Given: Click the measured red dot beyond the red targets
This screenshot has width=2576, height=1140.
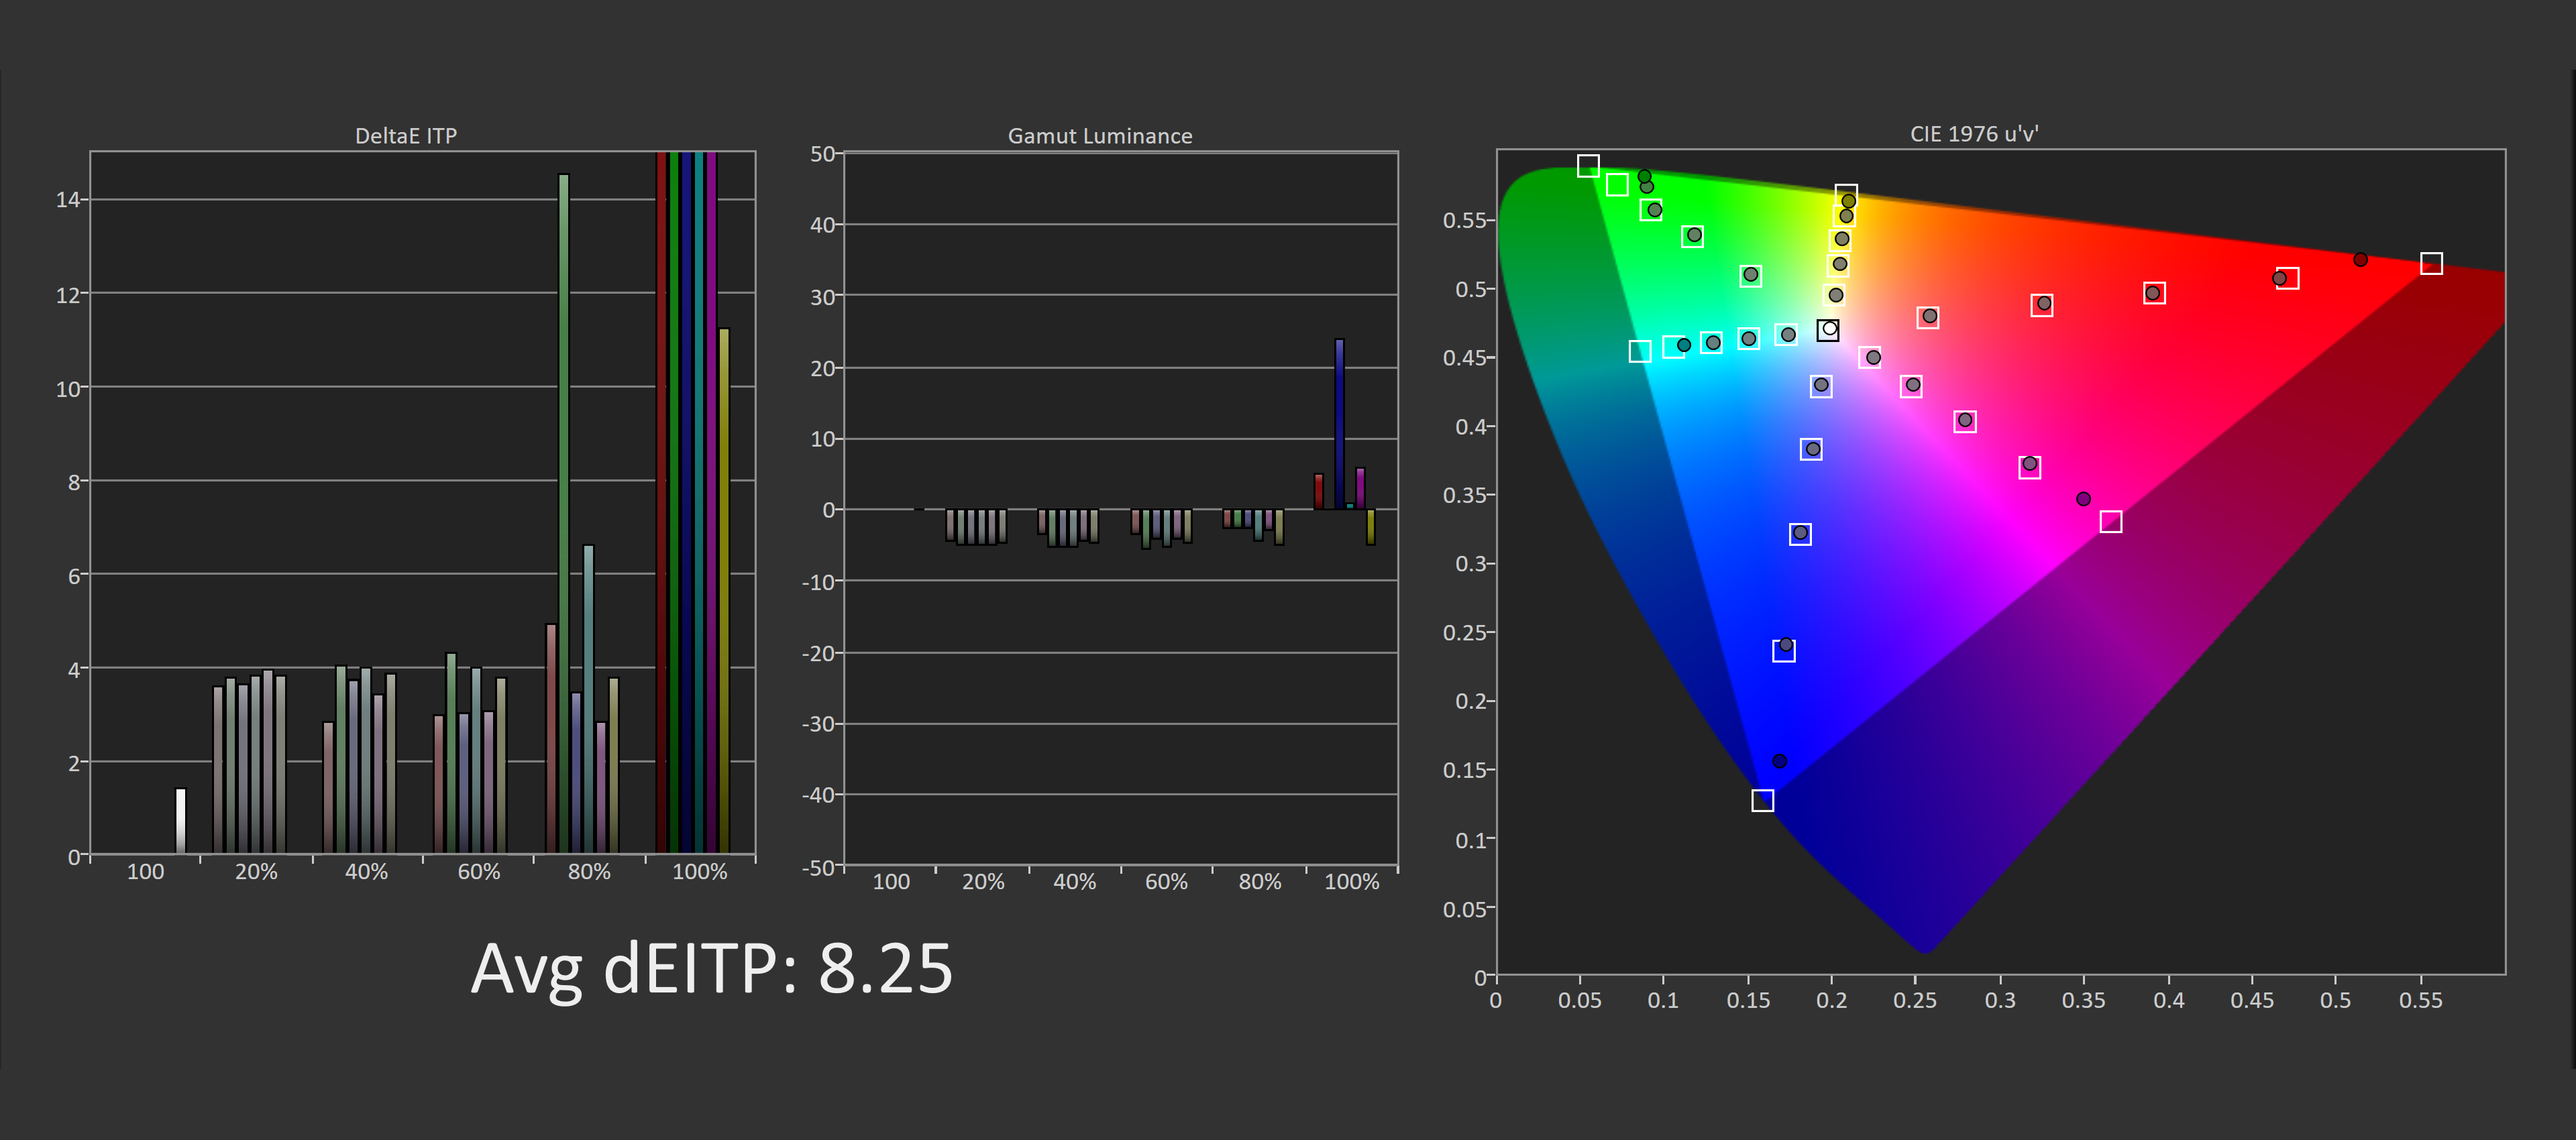Looking at the screenshot, I should pos(2360,259).
